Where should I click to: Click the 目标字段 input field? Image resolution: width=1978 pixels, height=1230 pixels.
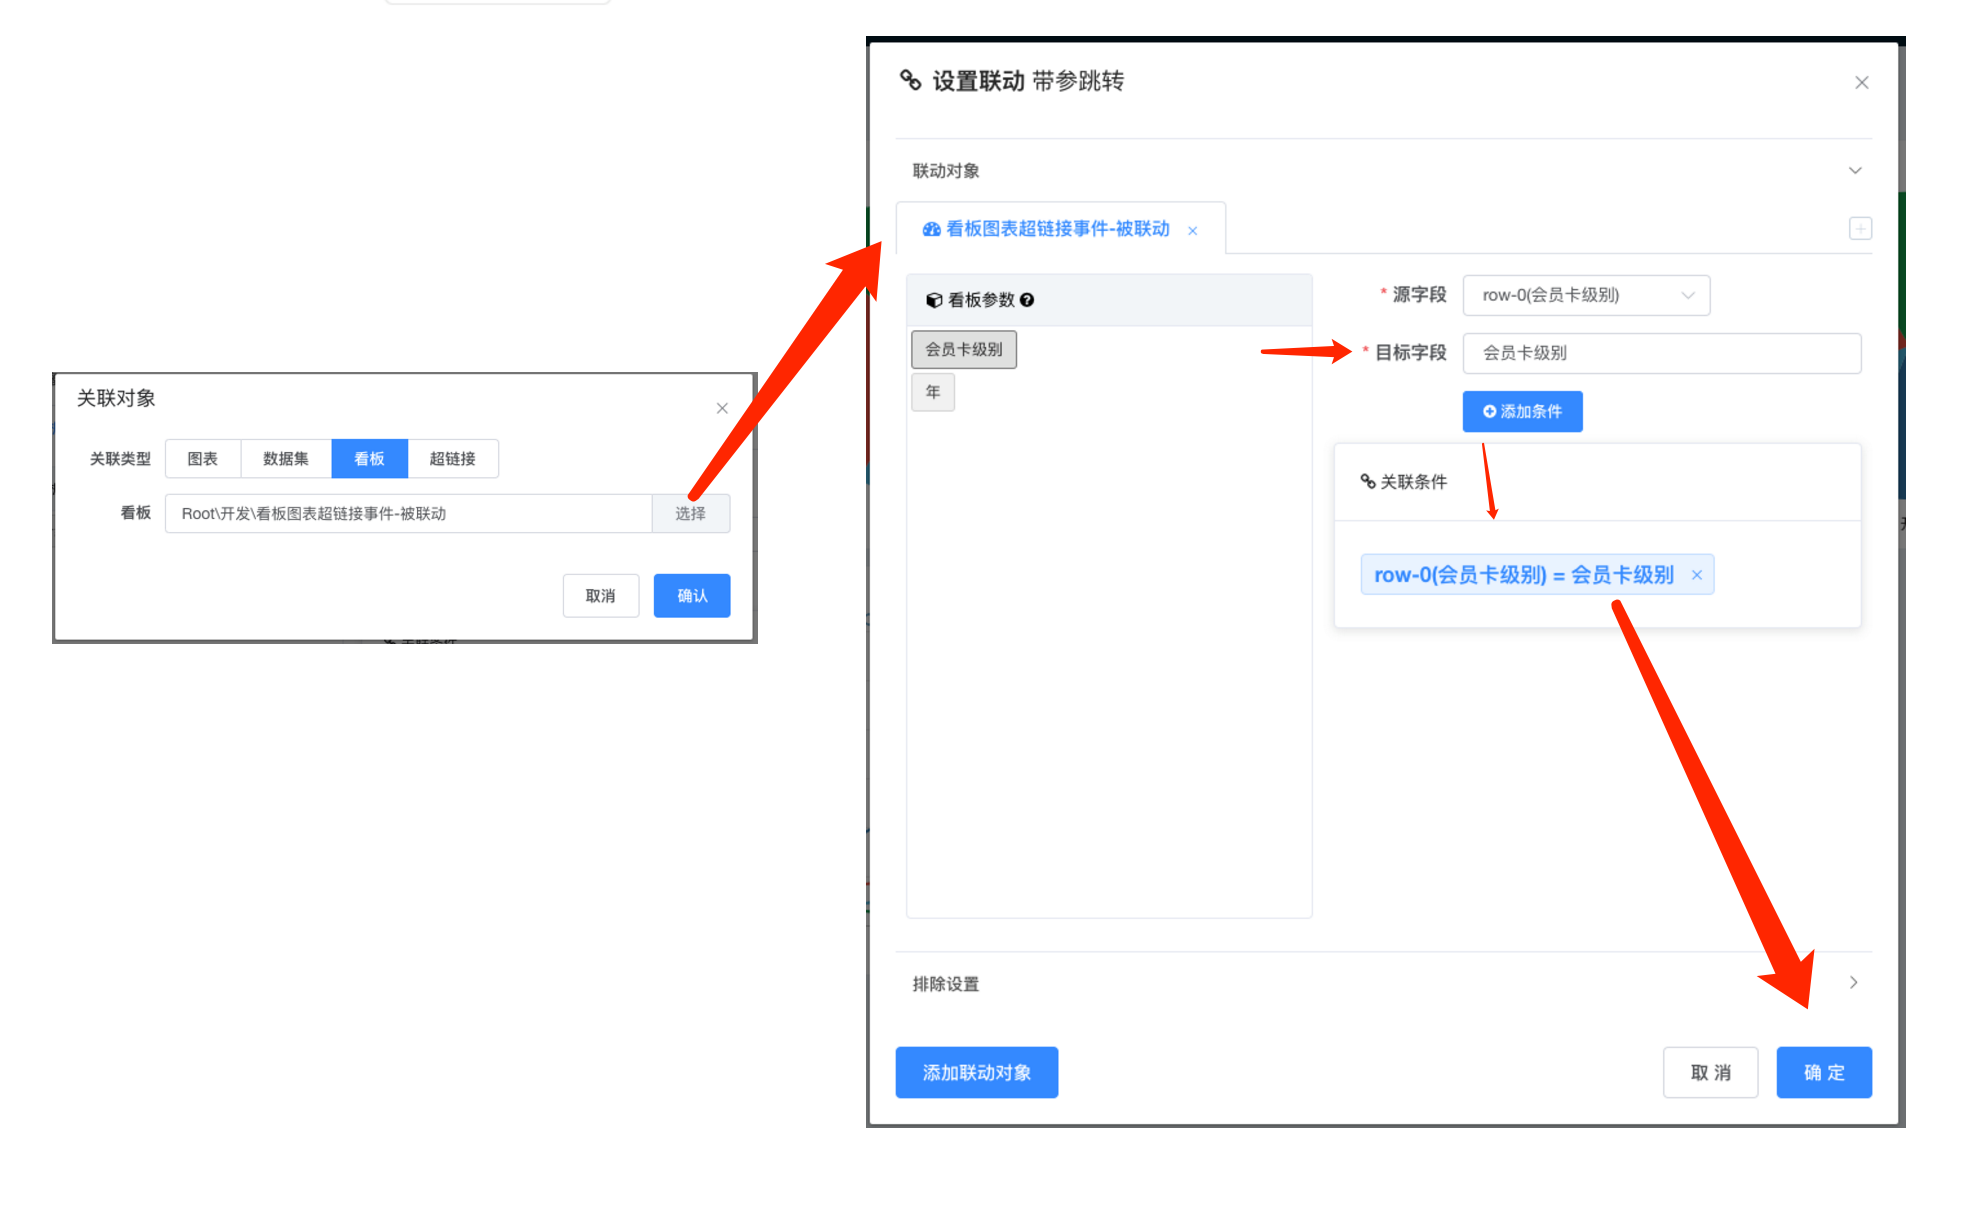click(1661, 354)
